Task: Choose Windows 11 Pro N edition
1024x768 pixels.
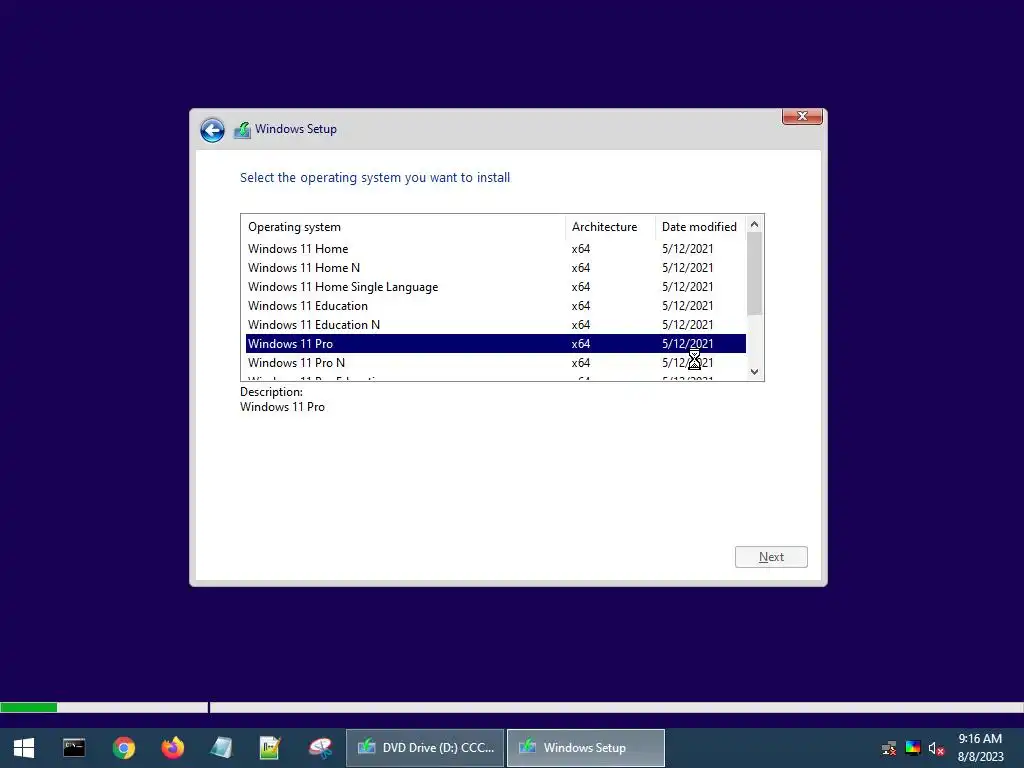Action: point(496,362)
